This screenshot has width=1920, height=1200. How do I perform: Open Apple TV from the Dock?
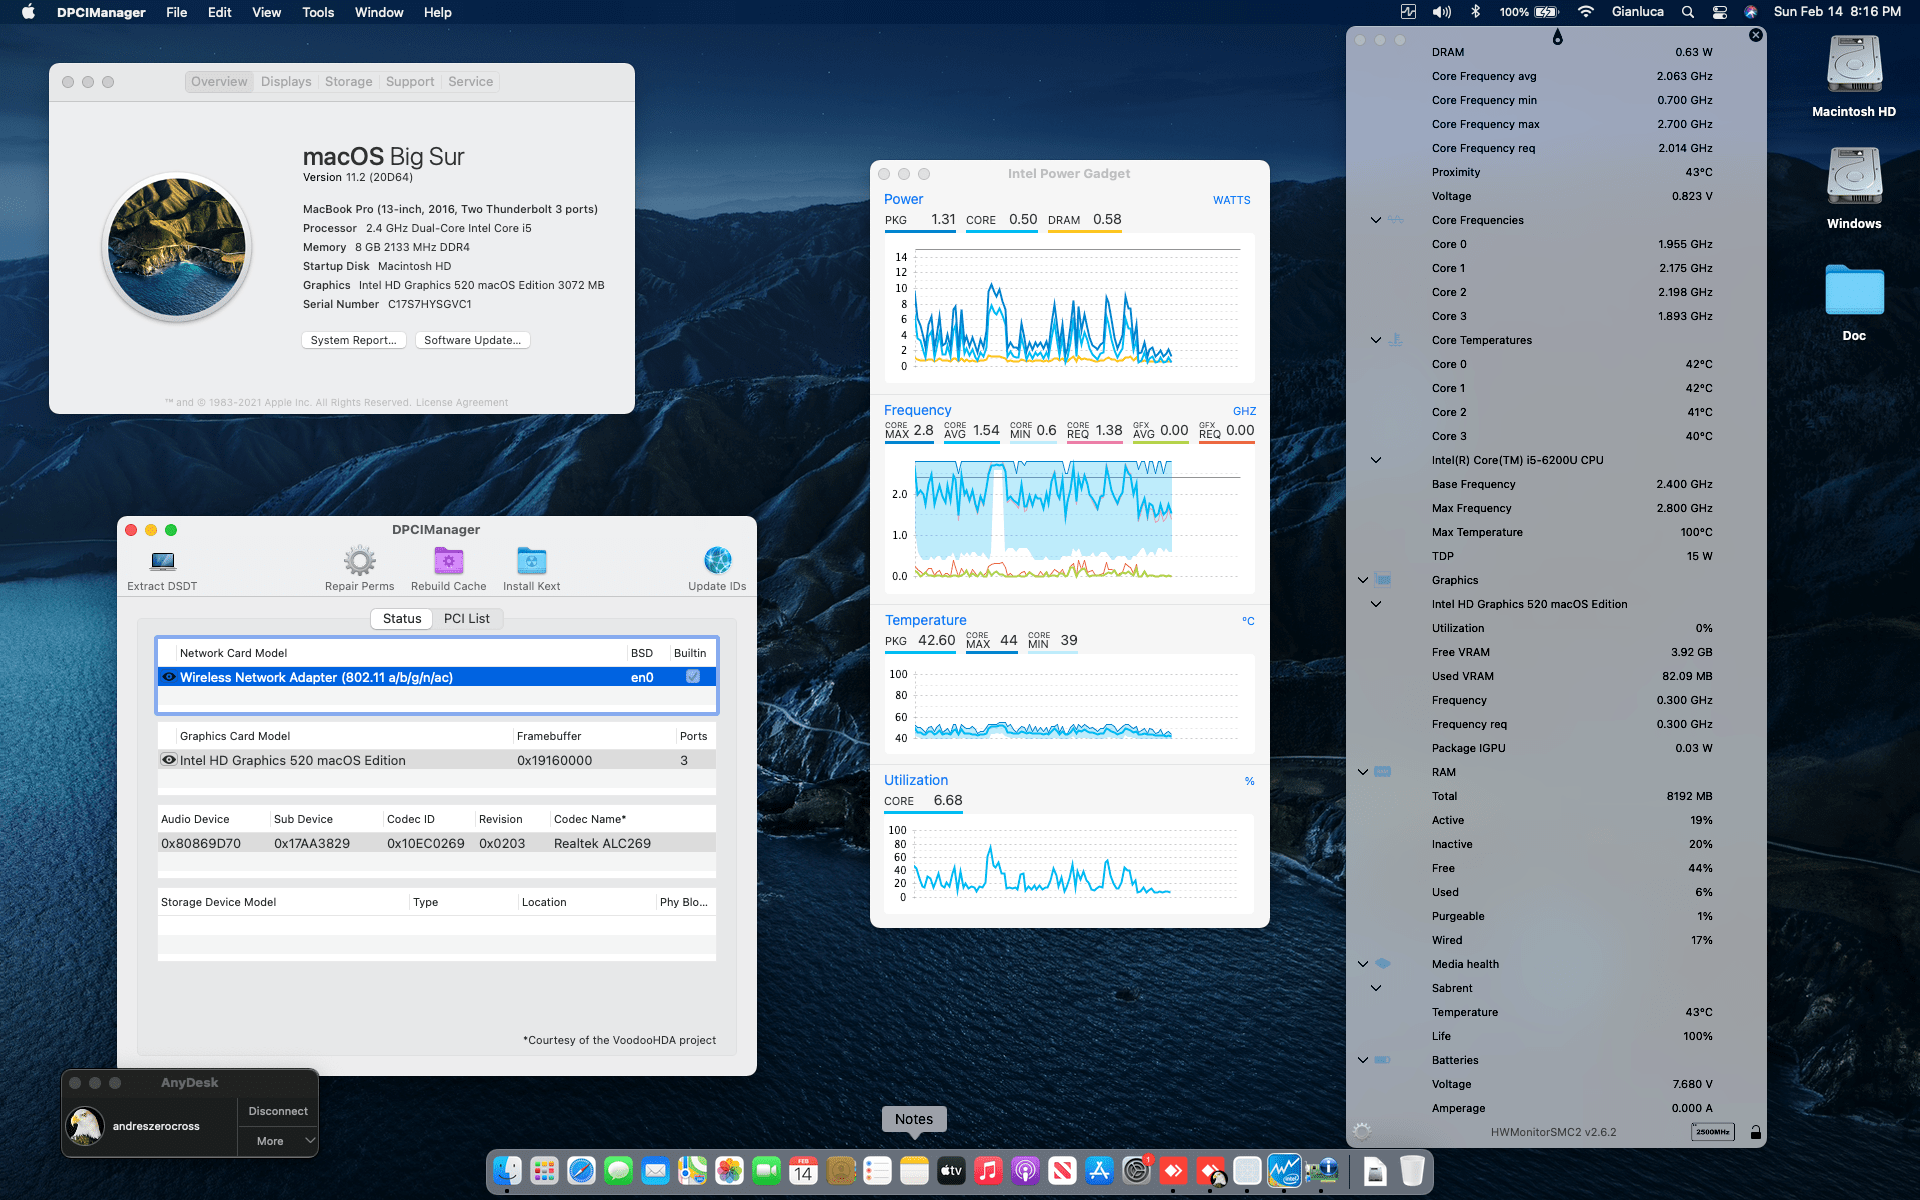pyautogui.click(x=952, y=1170)
